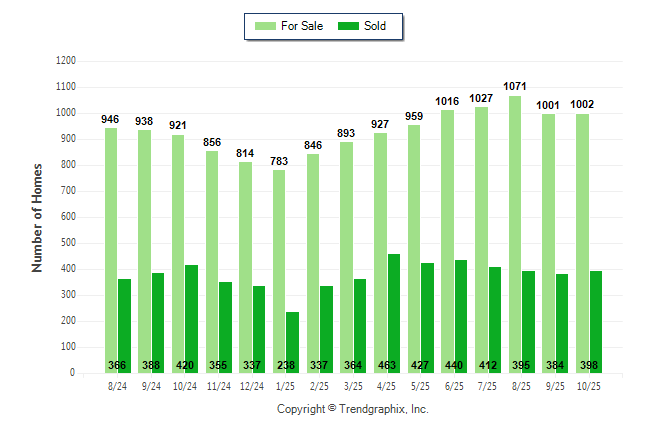Select the For Sale bar labeled 1016
646x434 pixels.
(447, 241)
